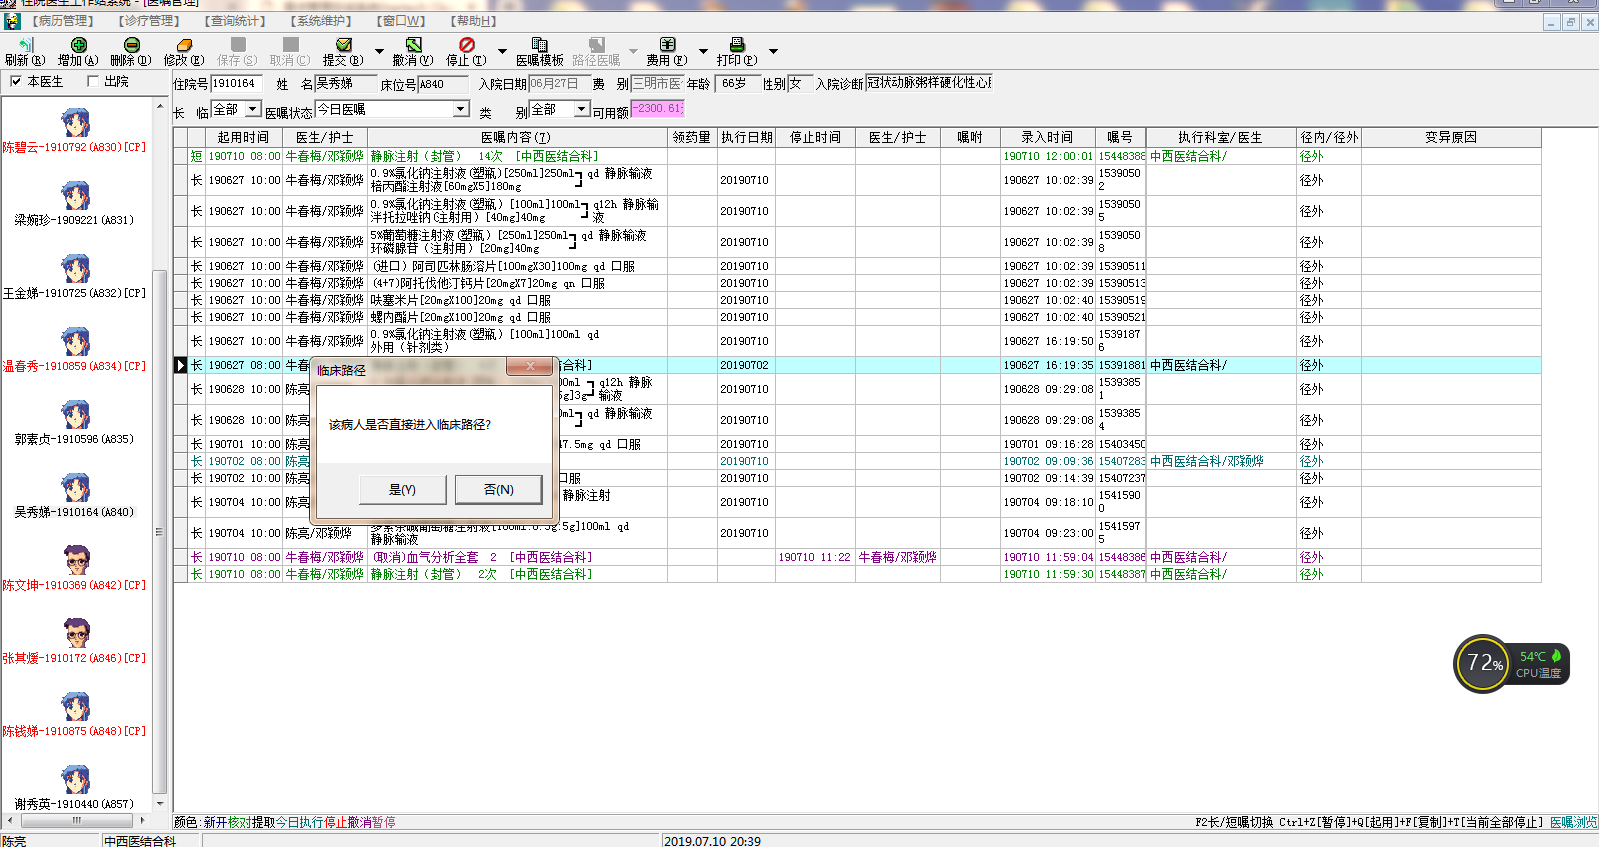Uncheck the 本医生 checkbox

coord(16,81)
